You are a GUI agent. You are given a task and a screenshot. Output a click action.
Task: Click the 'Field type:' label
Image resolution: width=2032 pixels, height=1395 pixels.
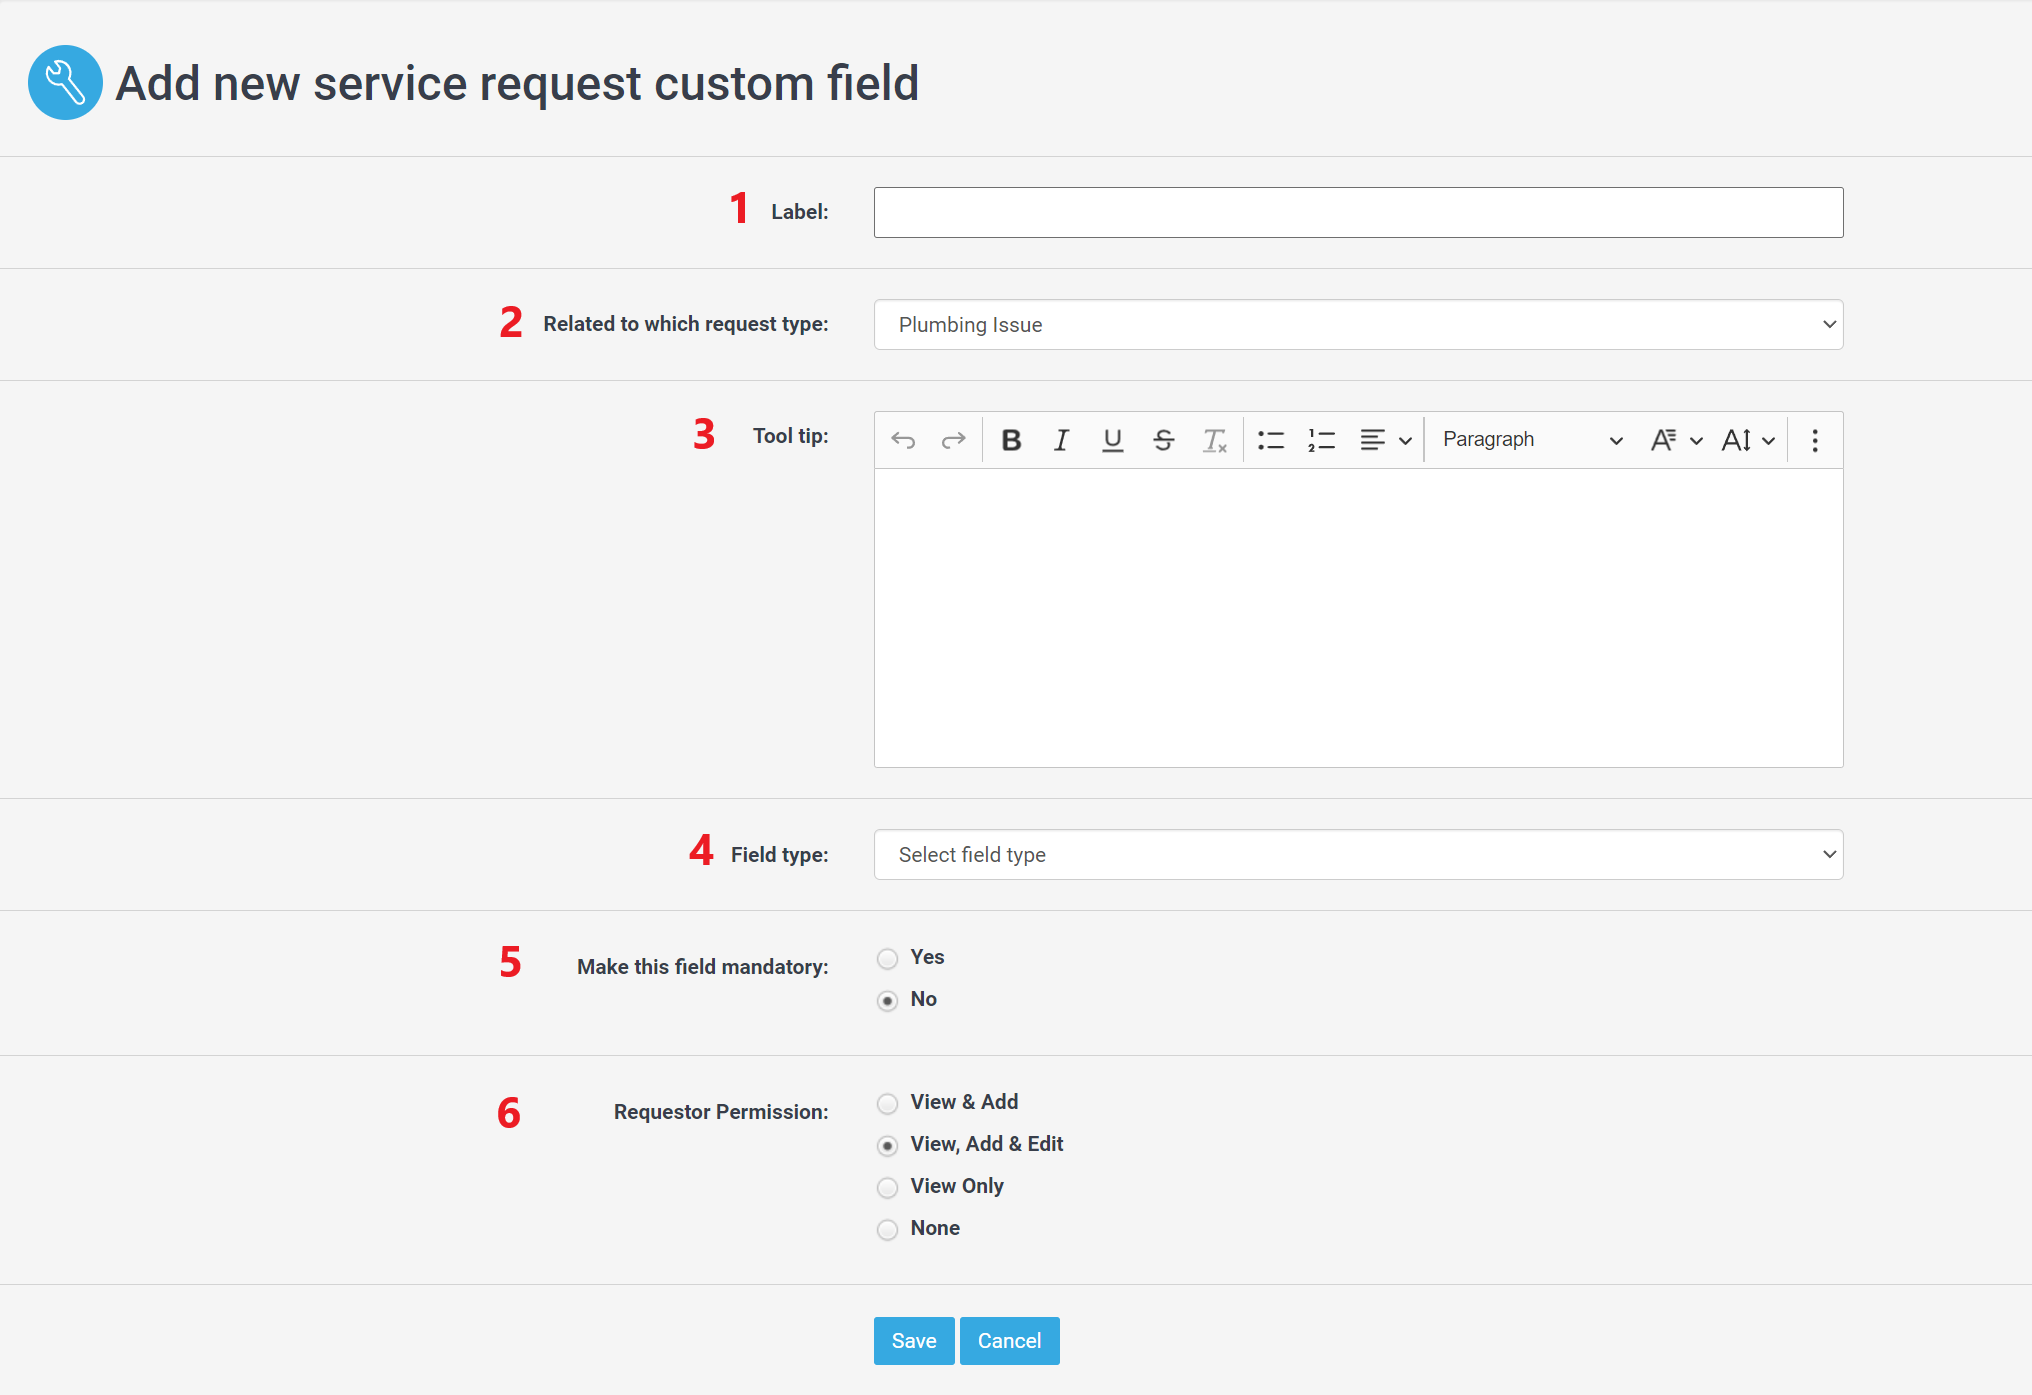pyautogui.click(x=780, y=855)
